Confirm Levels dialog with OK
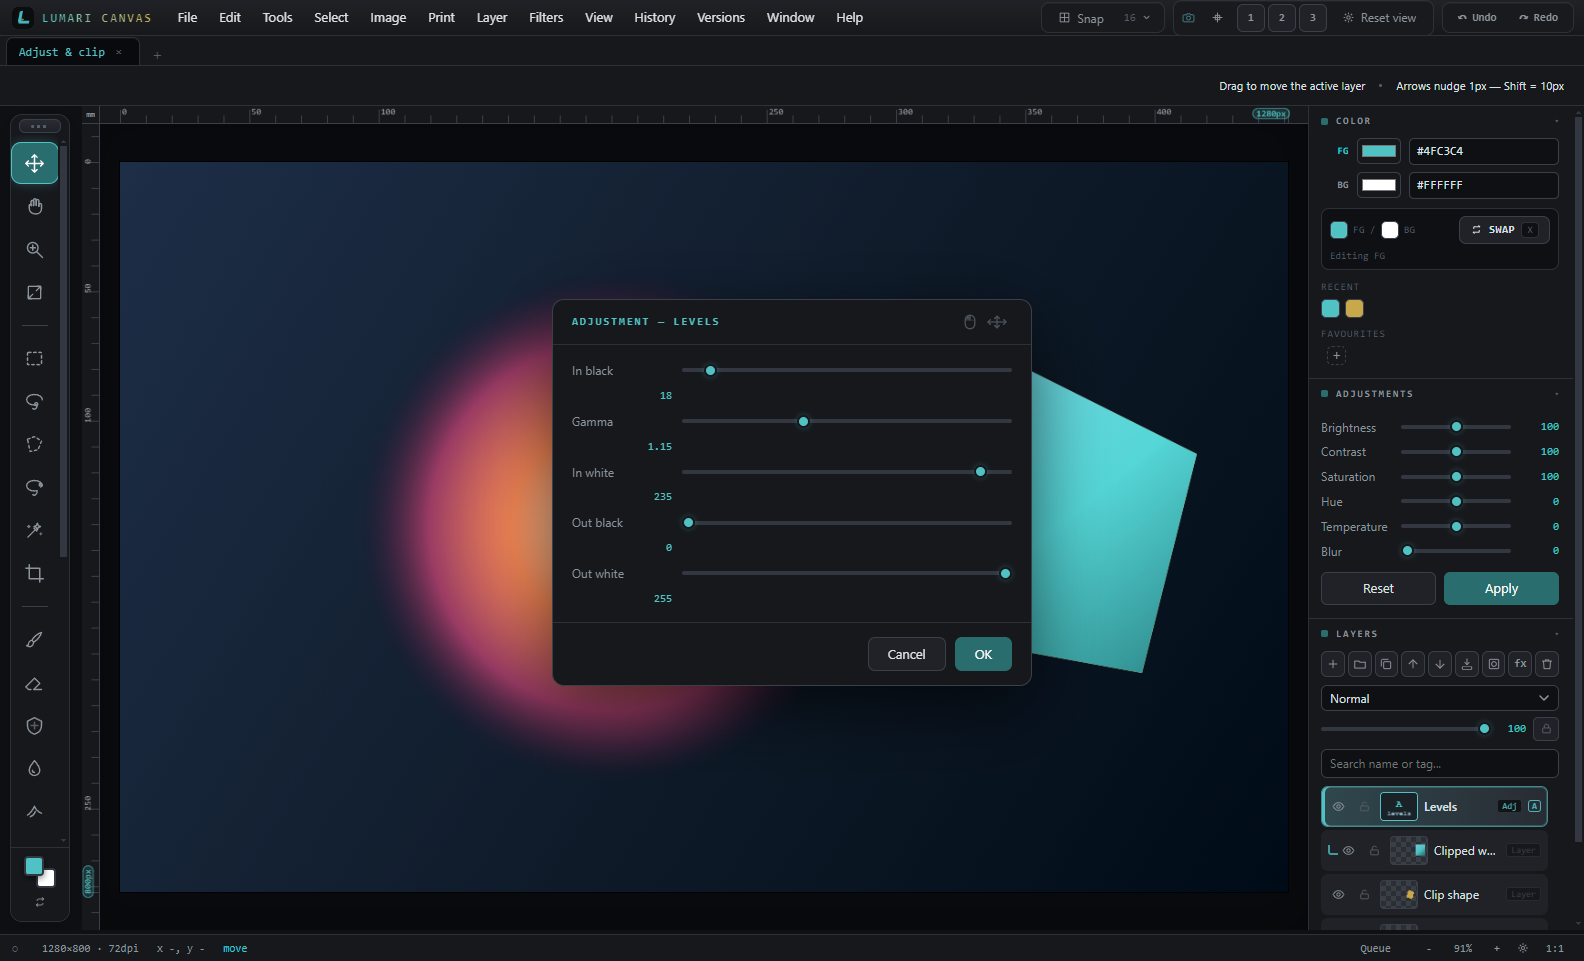Image resolution: width=1584 pixels, height=961 pixels. (x=983, y=654)
